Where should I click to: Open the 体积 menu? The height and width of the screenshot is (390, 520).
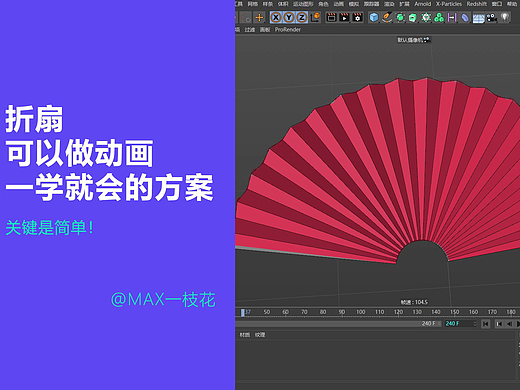[x=283, y=4]
